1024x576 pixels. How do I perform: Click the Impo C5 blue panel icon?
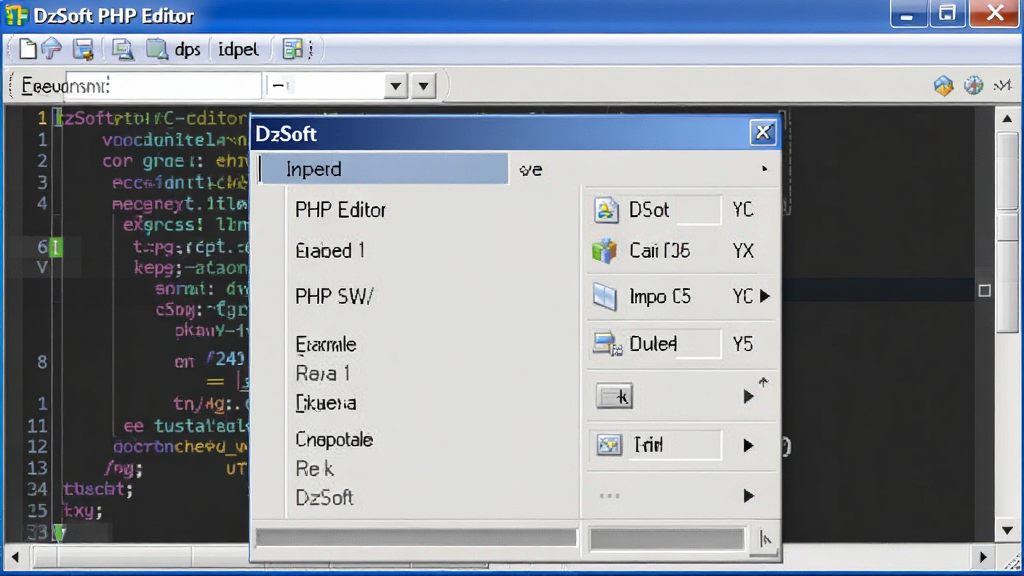coord(605,296)
